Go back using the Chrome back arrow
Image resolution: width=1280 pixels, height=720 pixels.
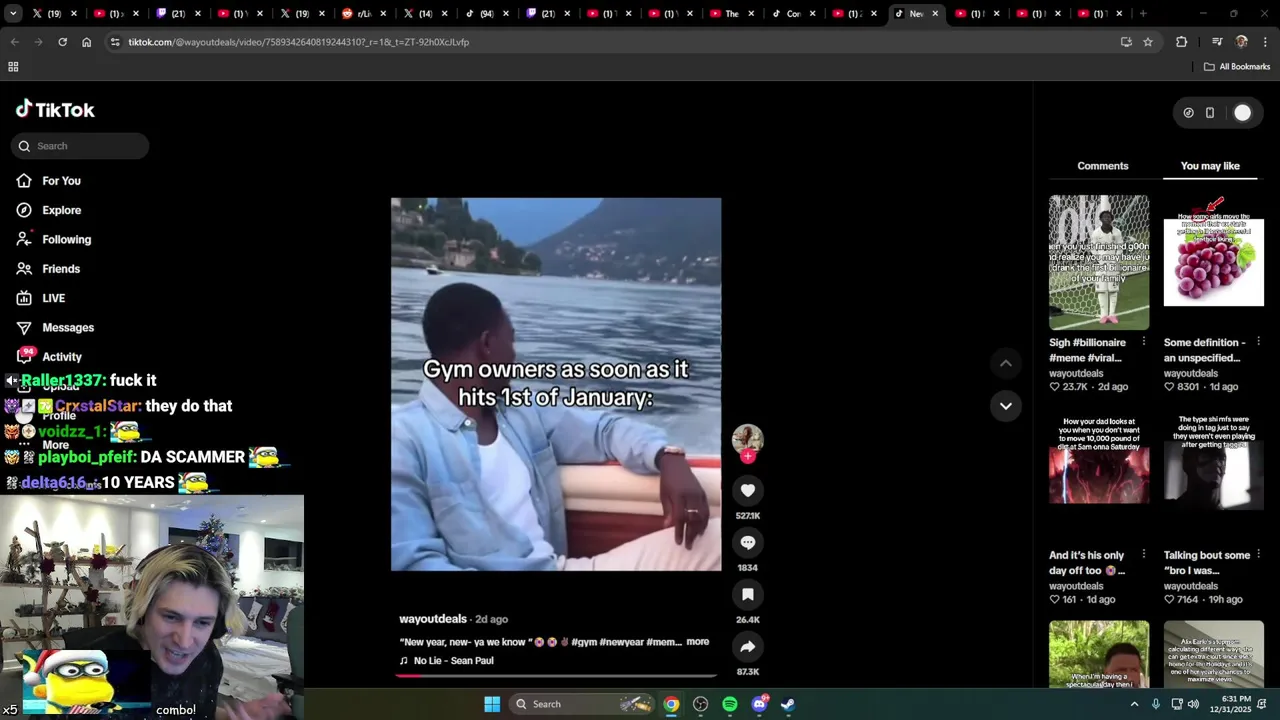click(14, 42)
